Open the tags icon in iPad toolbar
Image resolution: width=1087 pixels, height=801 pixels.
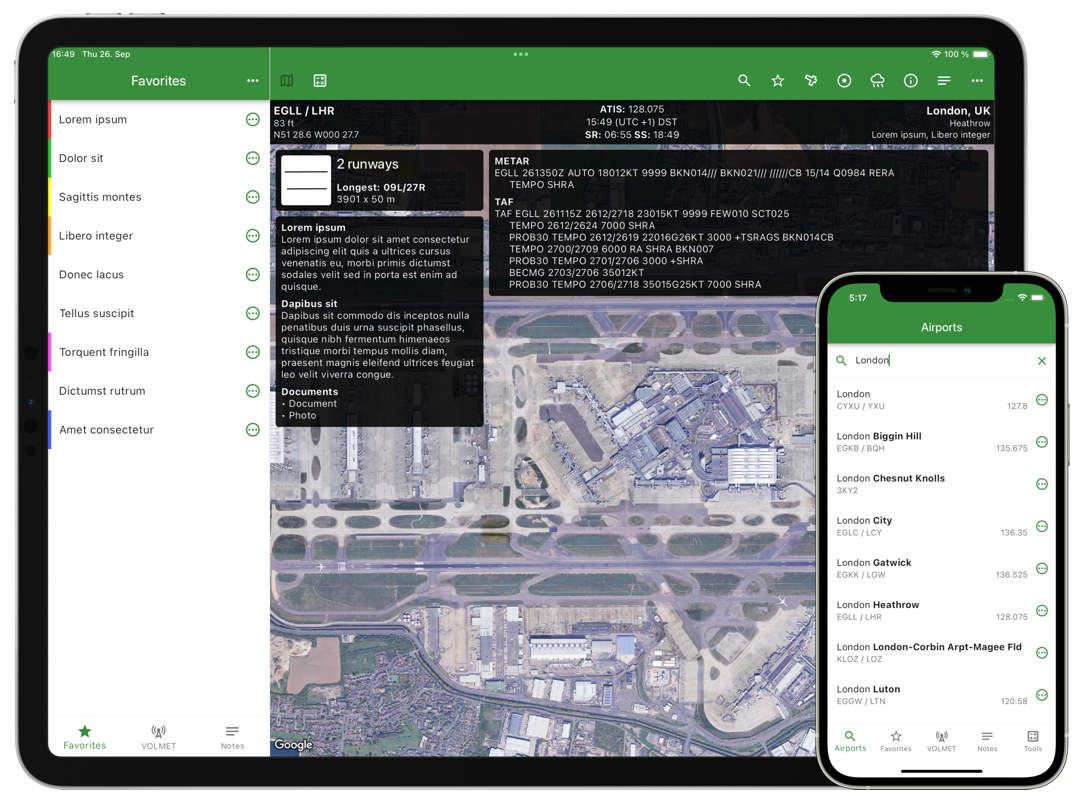[811, 80]
